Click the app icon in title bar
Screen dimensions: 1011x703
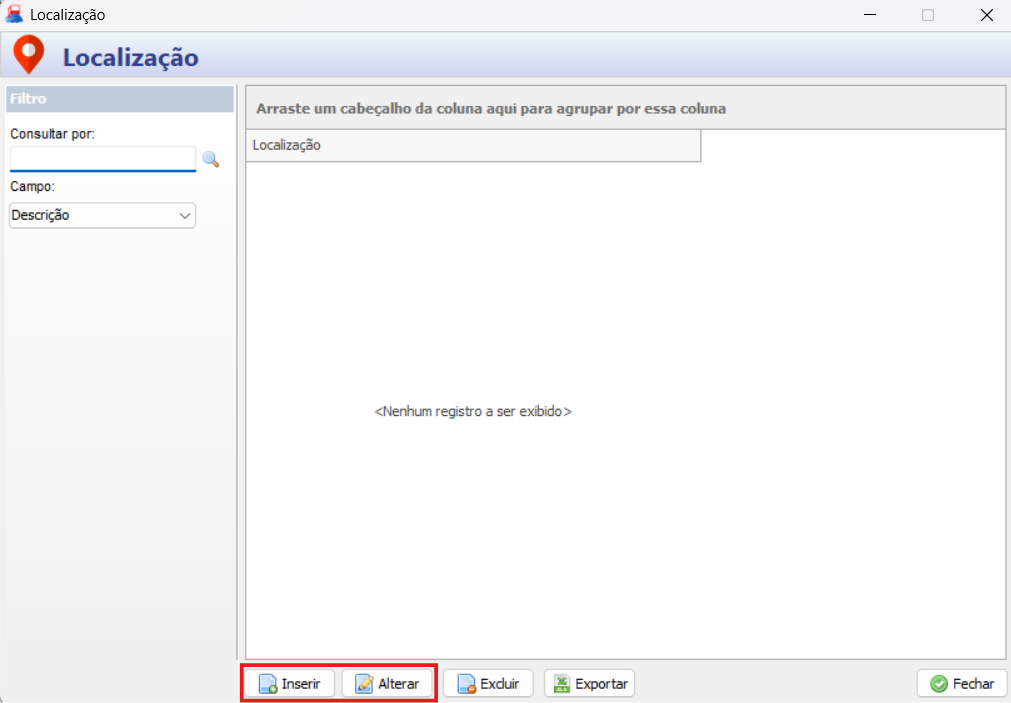click(x=15, y=15)
